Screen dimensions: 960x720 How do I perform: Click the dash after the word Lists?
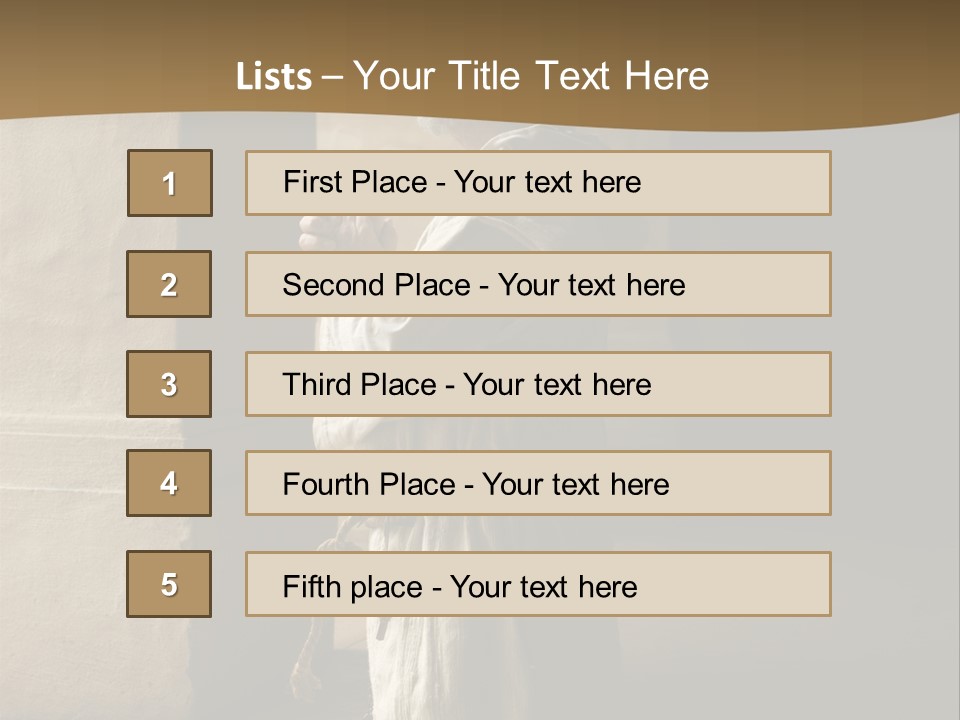[x=333, y=77]
